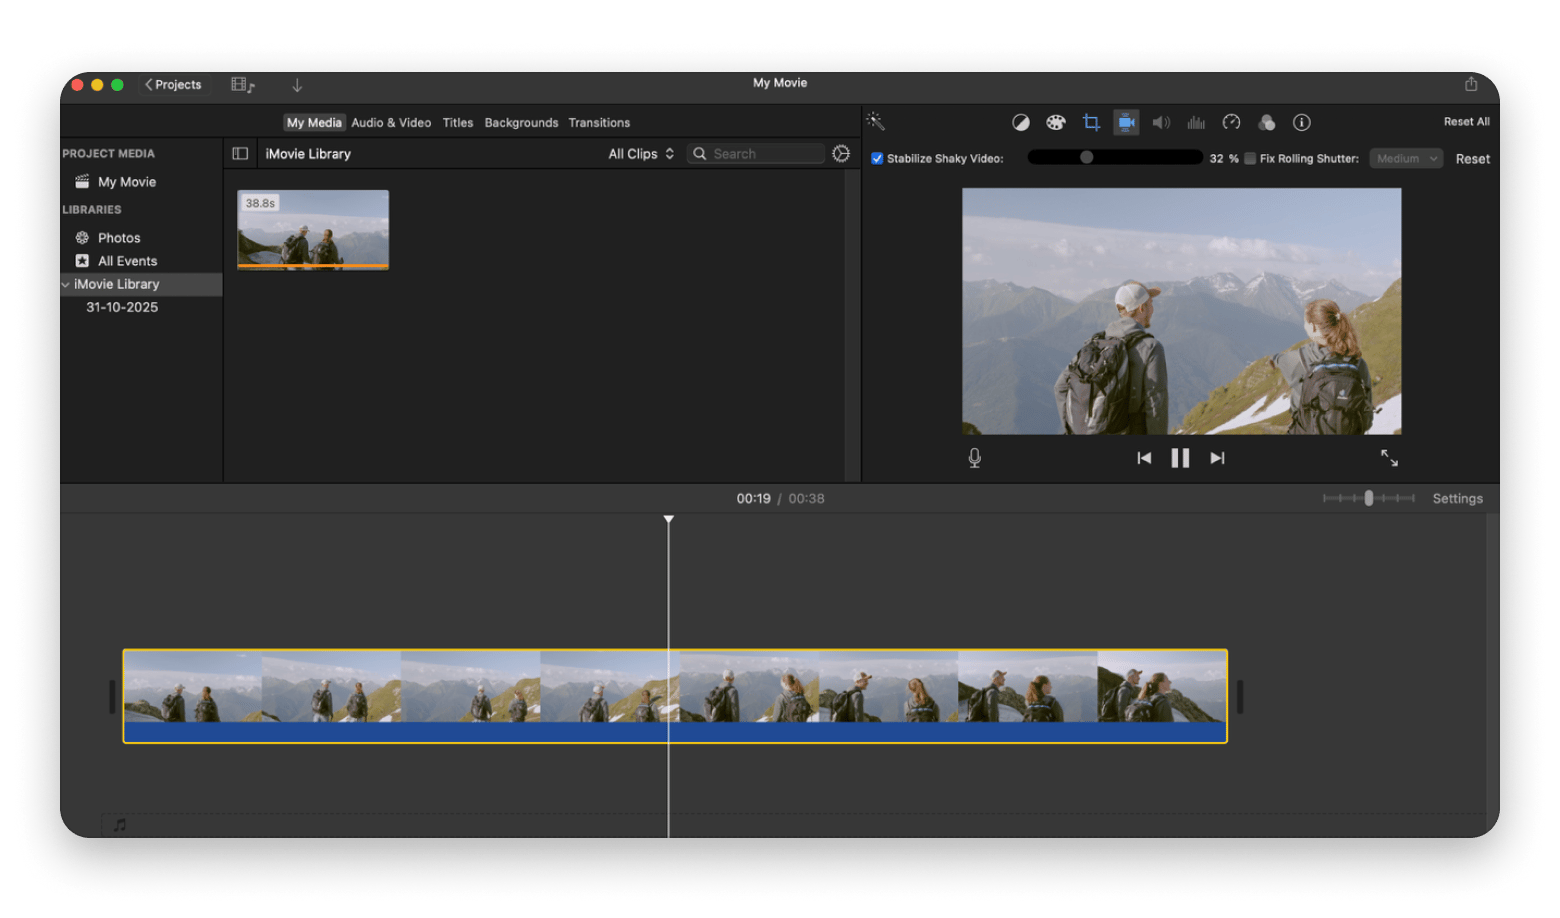Select the Crop tool in the adjustments bar
This screenshot has width=1560, height=918.
[x=1091, y=122]
